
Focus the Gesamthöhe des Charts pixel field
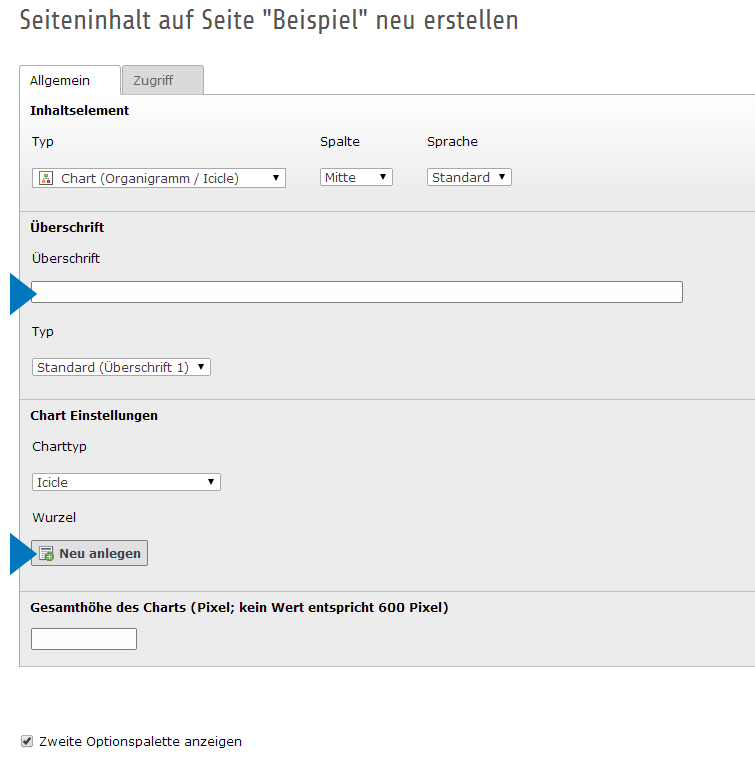84,638
